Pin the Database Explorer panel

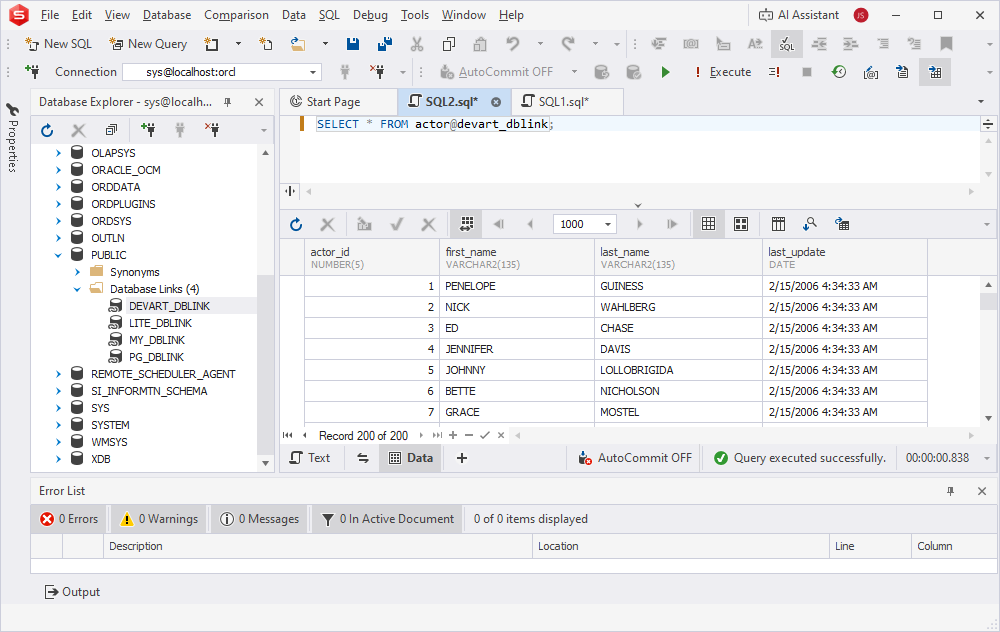[237, 101]
